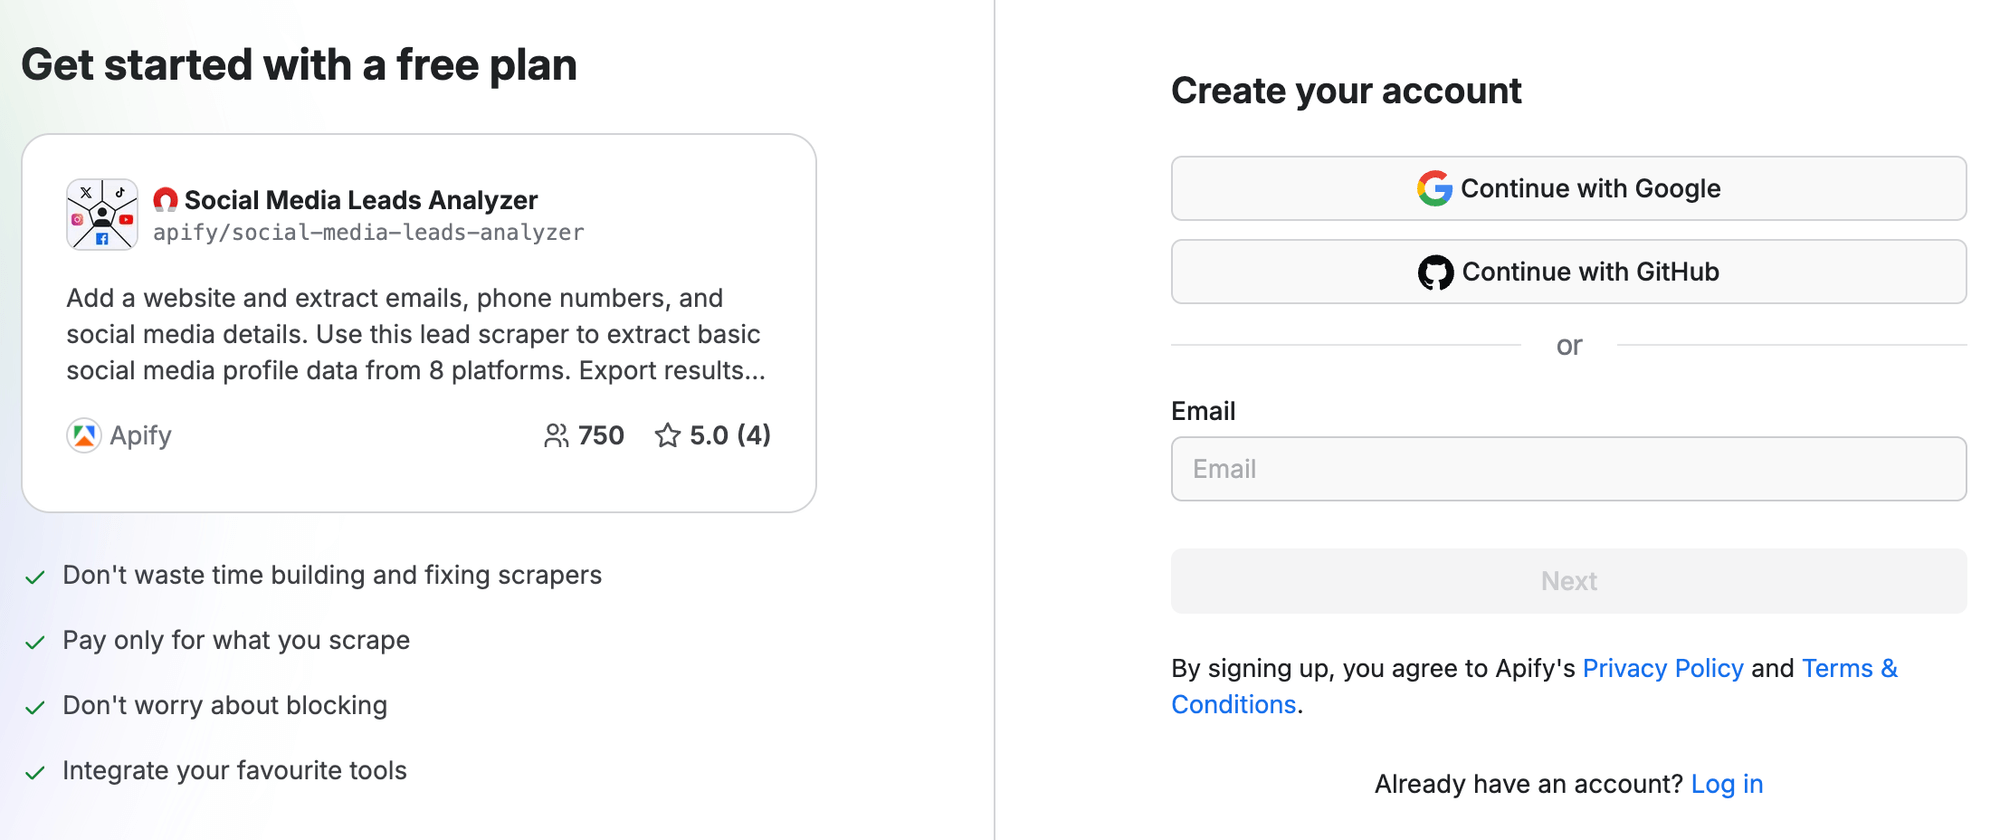Continue with Google sign-up
Image resolution: width=2000 pixels, height=840 pixels.
(1568, 188)
